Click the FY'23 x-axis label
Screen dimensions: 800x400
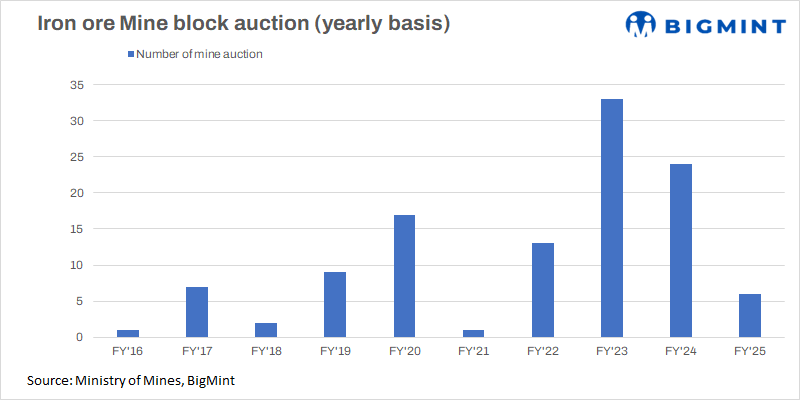coord(612,352)
